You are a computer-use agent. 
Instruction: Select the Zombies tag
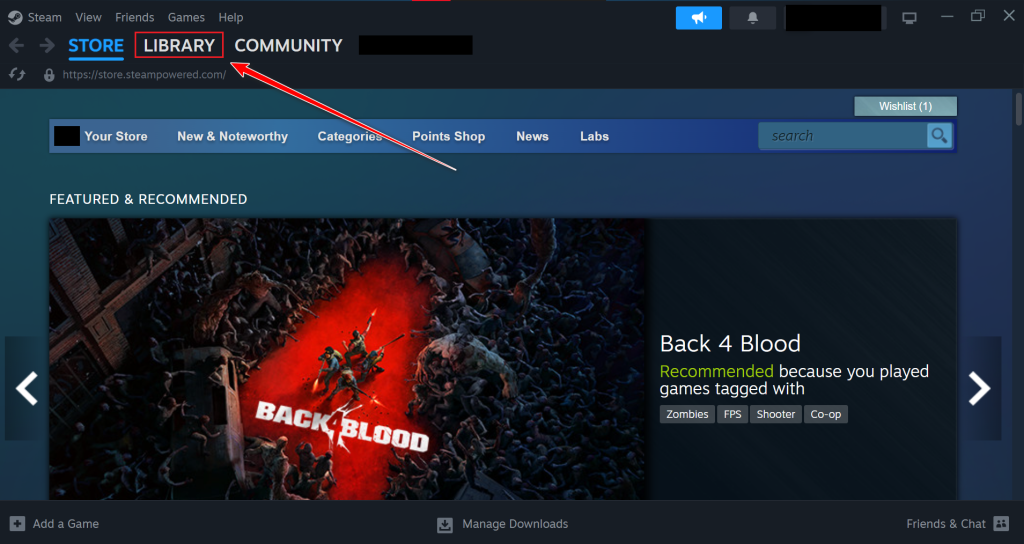pyautogui.click(x=687, y=414)
